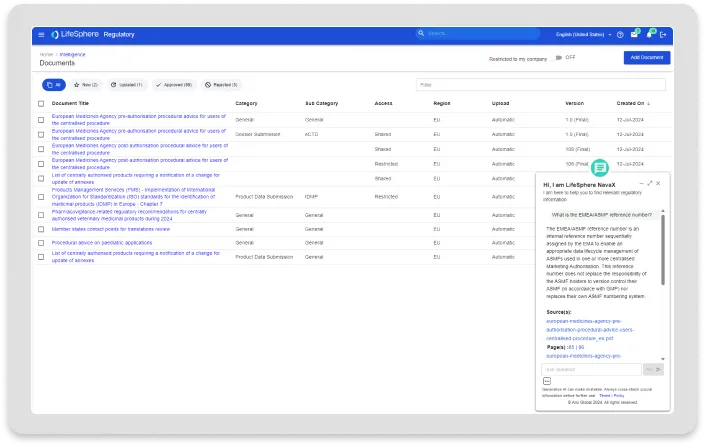Open the English (United States) language dropdown
This screenshot has height=446, width=705.
tap(581, 34)
